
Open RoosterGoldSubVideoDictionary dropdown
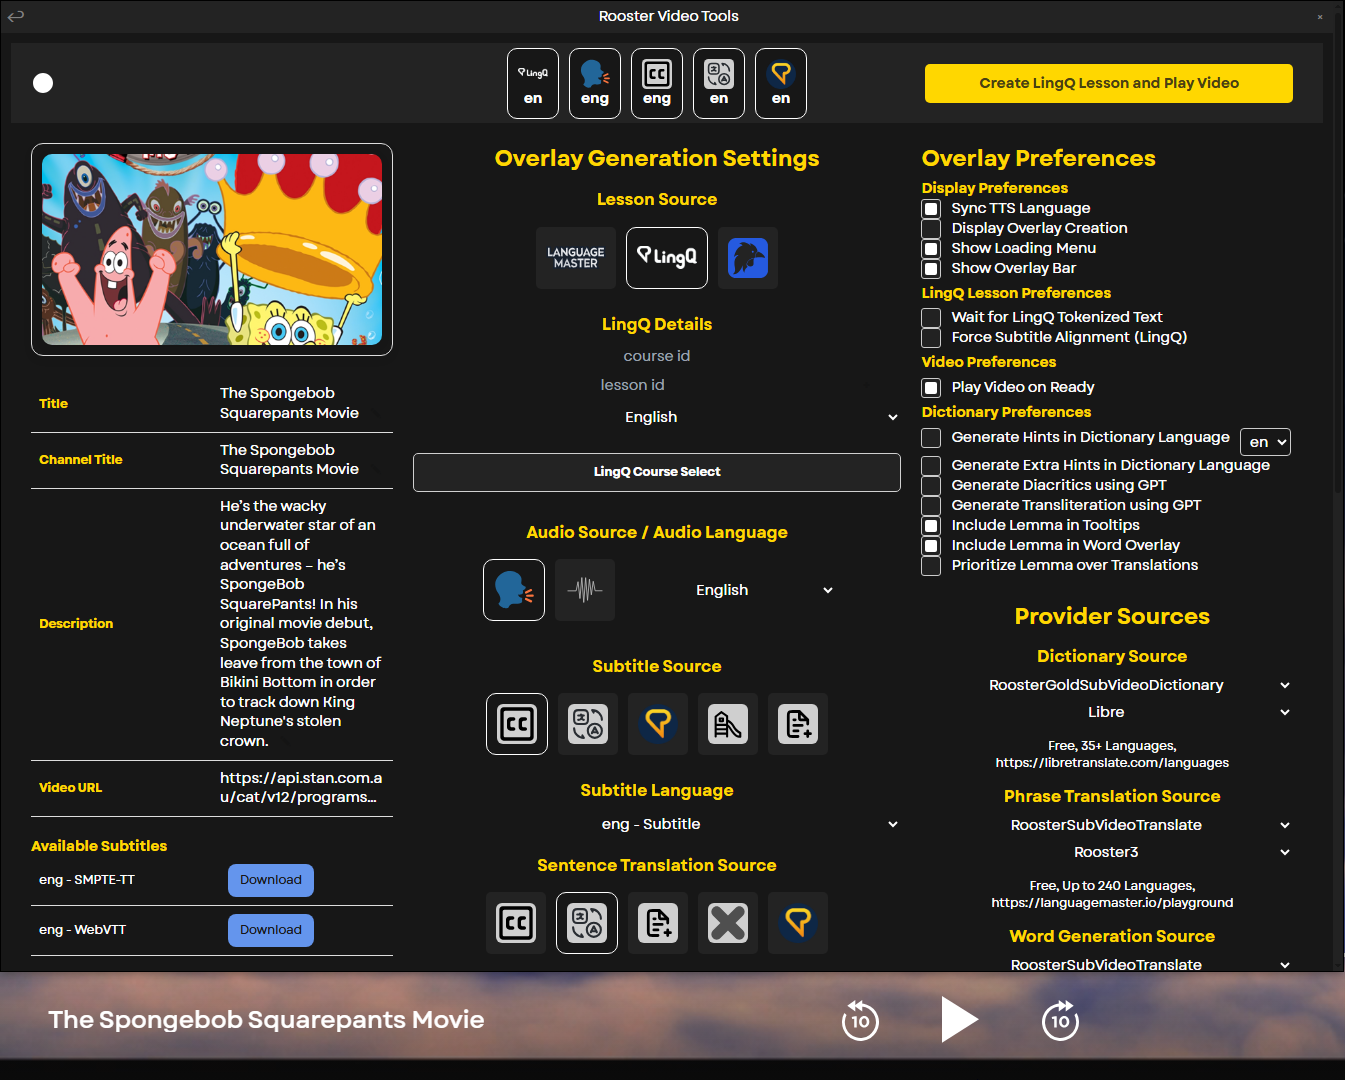(x=1112, y=685)
